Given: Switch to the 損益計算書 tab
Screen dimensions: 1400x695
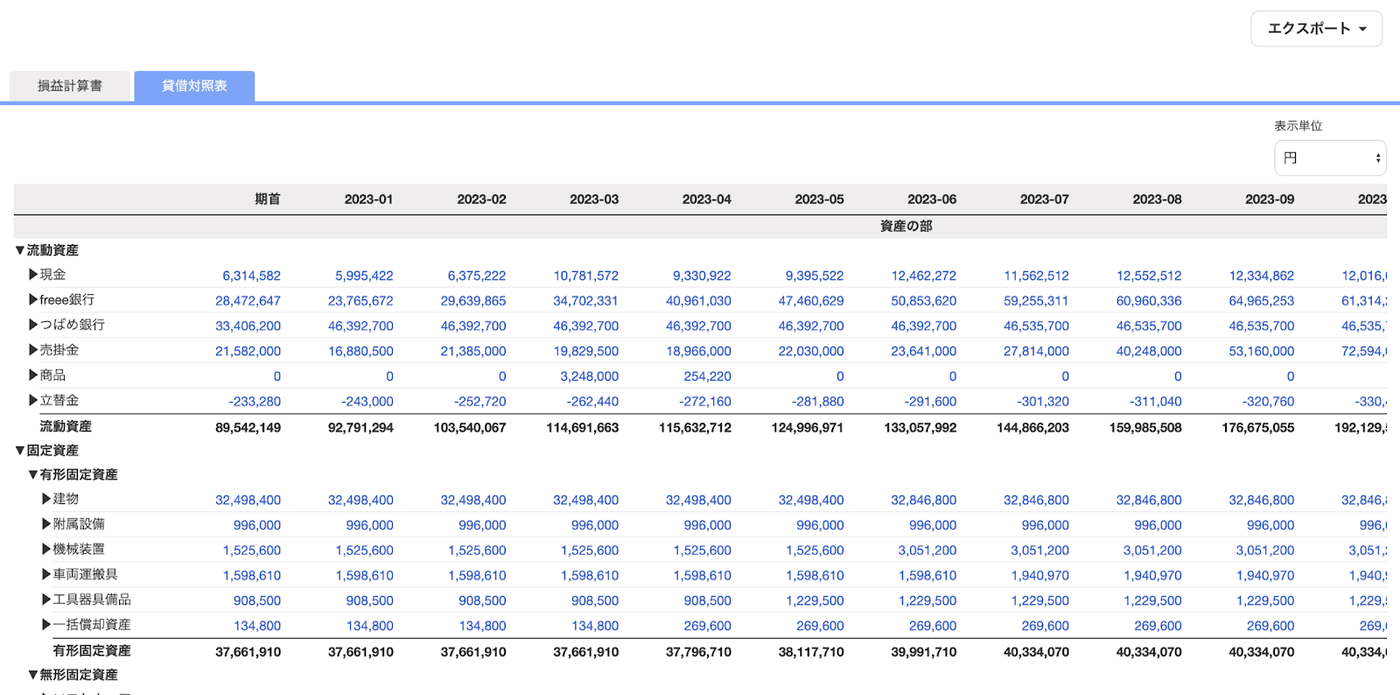Looking at the screenshot, I should pyautogui.click(x=70, y=86).
